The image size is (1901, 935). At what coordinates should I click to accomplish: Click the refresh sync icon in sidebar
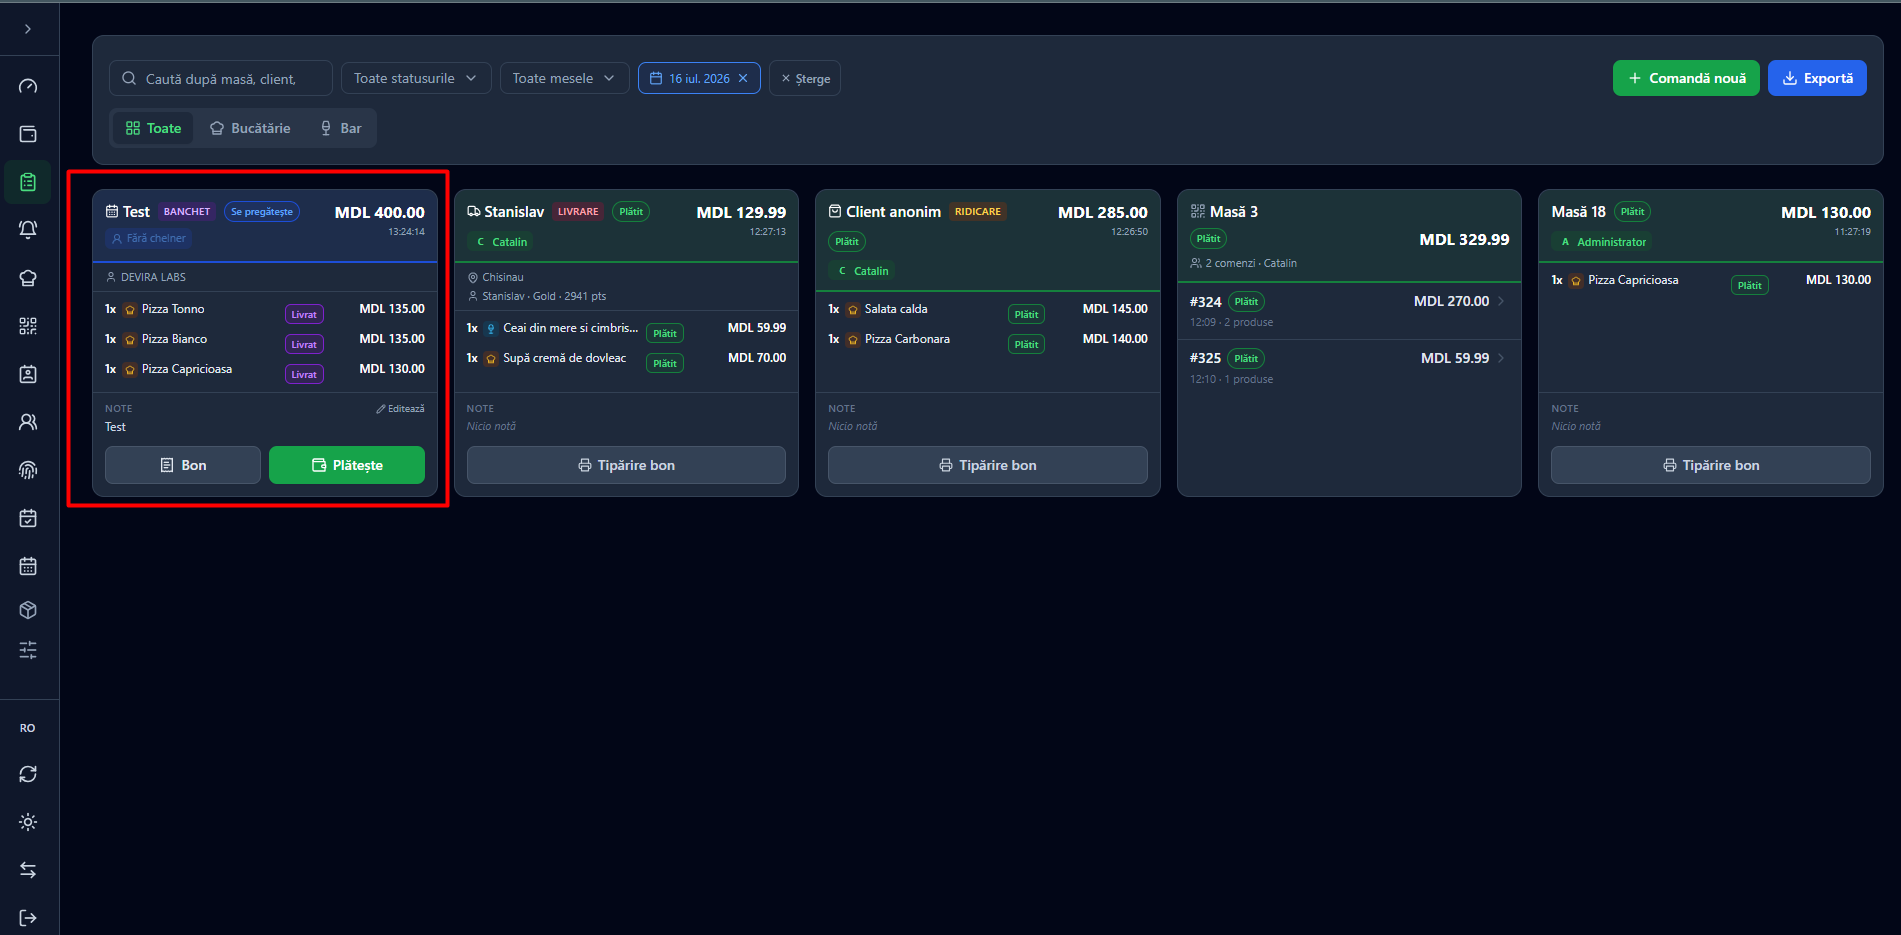28,774
